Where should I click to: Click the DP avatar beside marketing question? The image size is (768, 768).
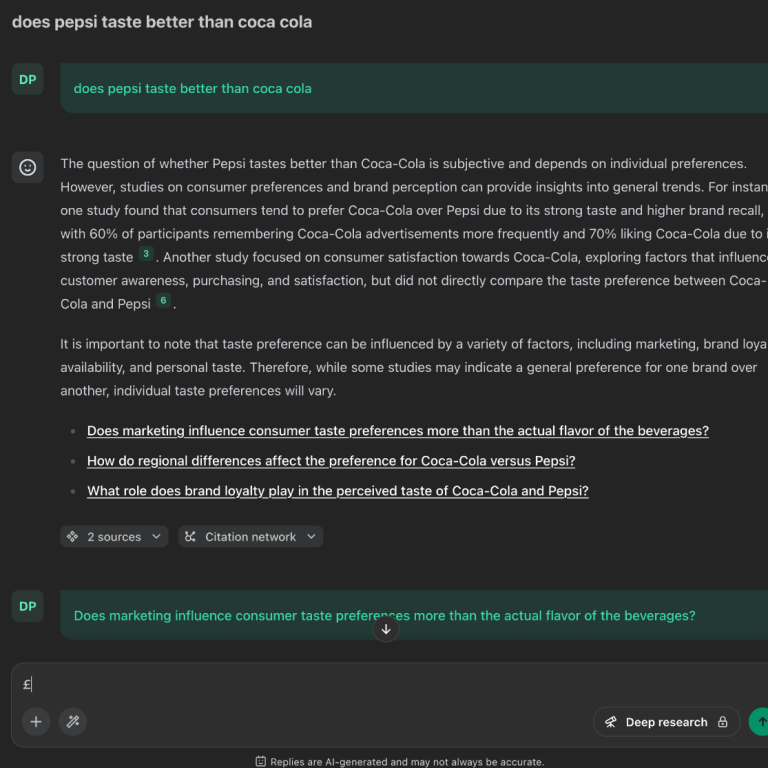pos(28,606)
